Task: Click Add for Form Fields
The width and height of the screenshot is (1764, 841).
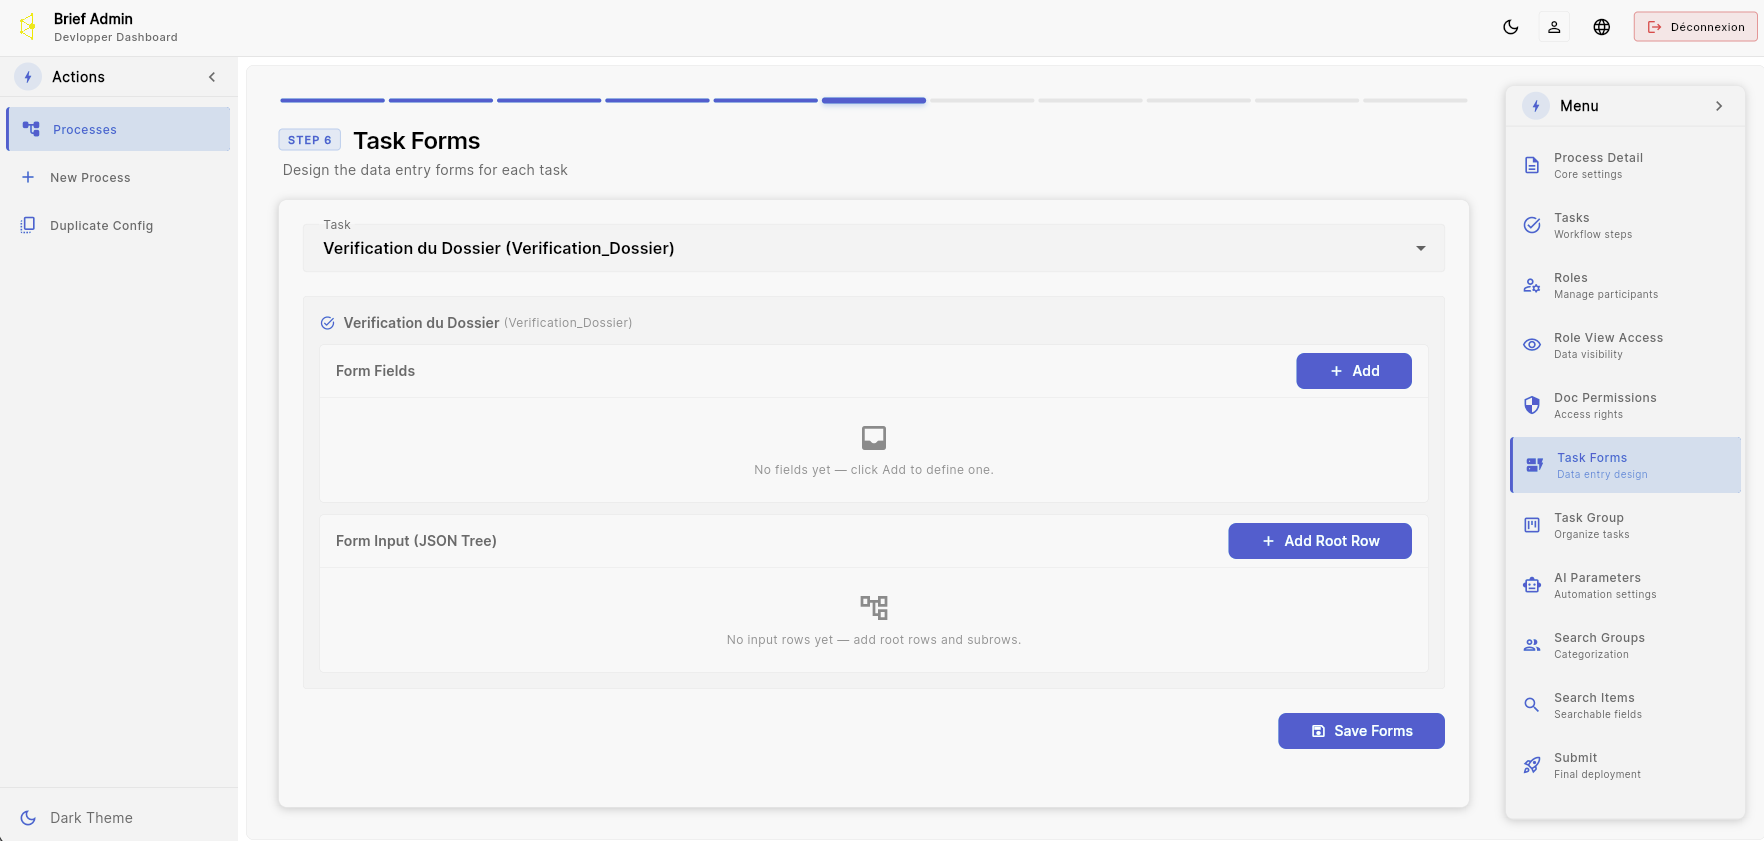Action: [1354, 371]
